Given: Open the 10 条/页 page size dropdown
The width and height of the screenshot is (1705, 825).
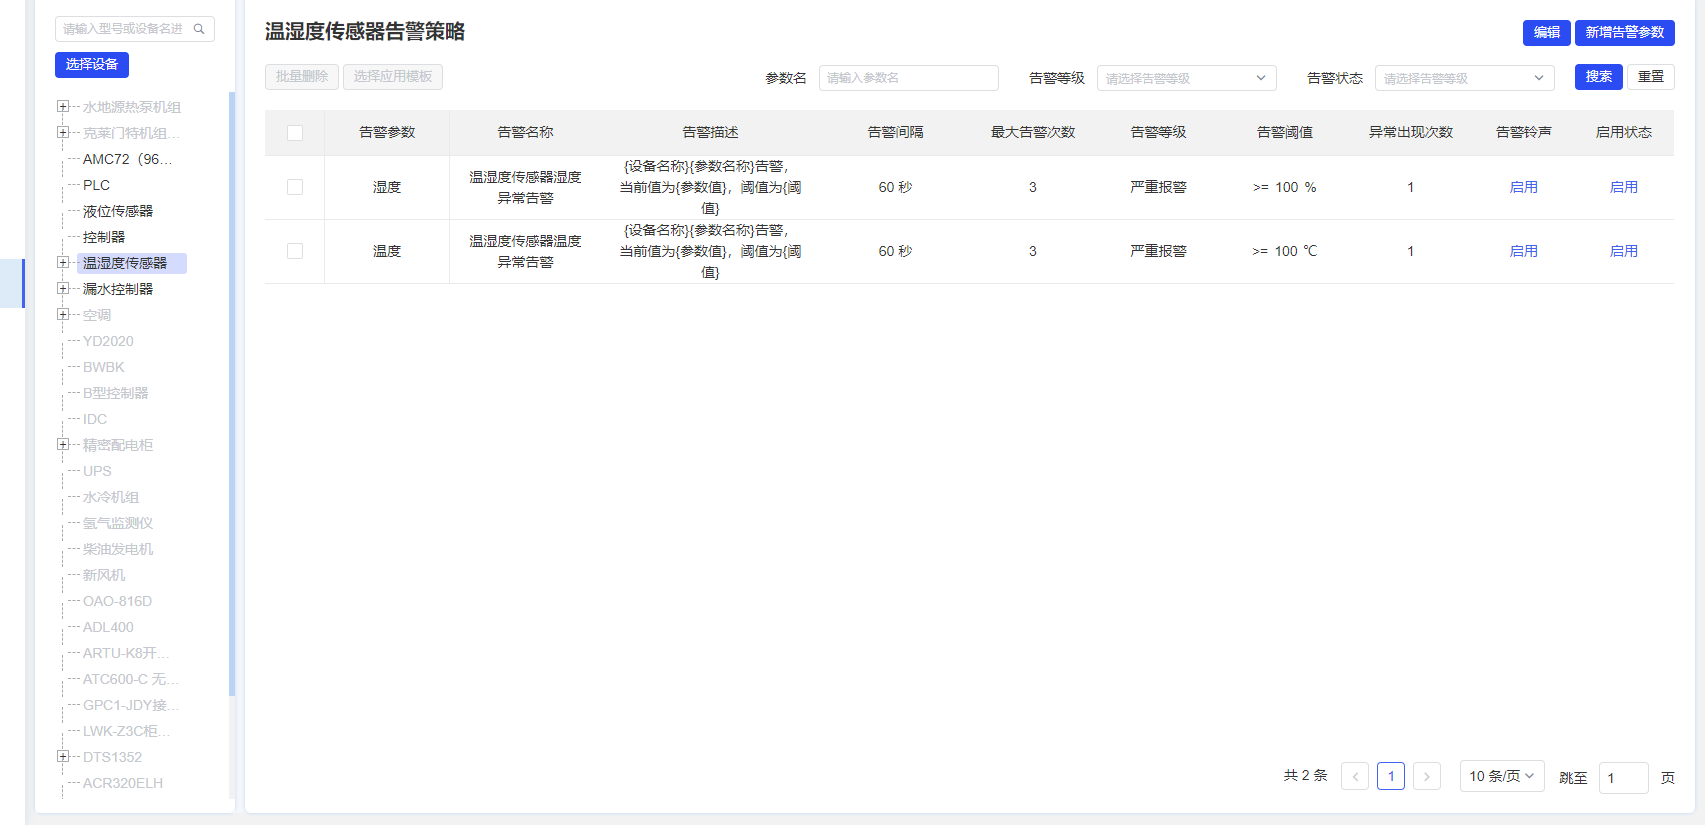Looking at the screenshot, I should (x=1502, y=776).
